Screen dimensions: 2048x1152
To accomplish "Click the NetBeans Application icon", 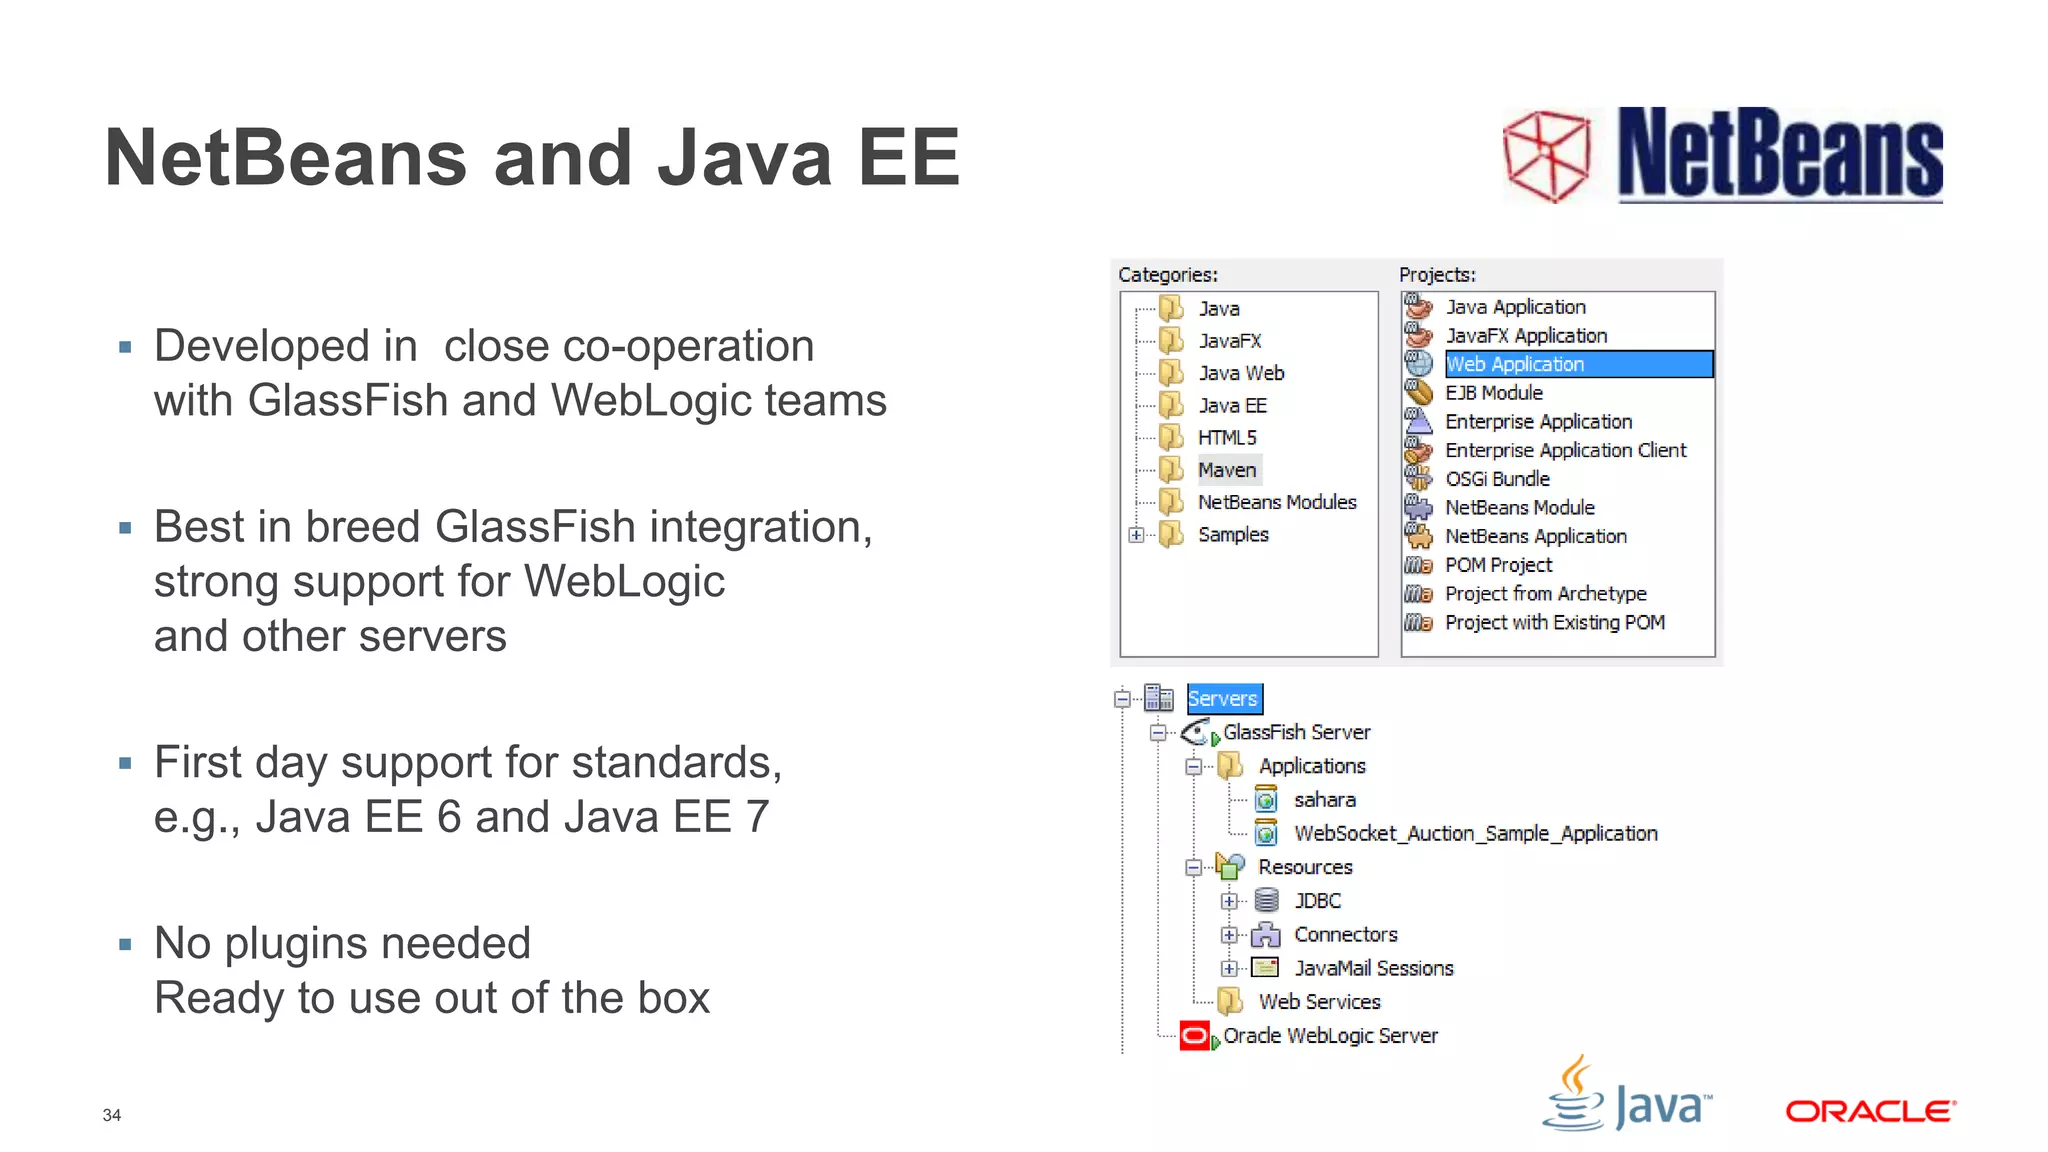I will tap(1418, 536).
